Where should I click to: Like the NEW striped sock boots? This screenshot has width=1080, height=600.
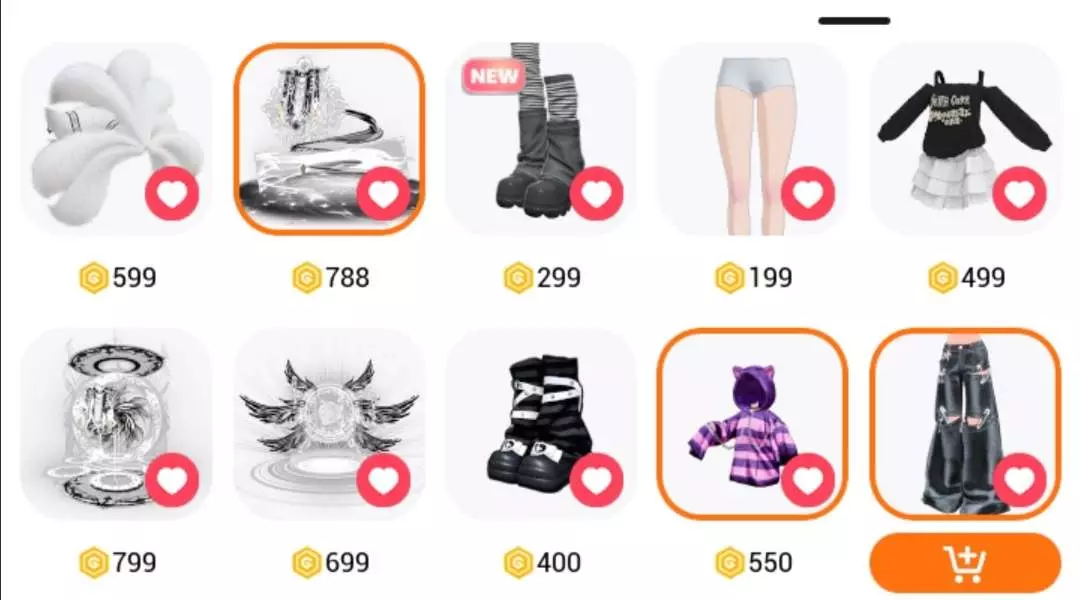[x=596, y=194]
